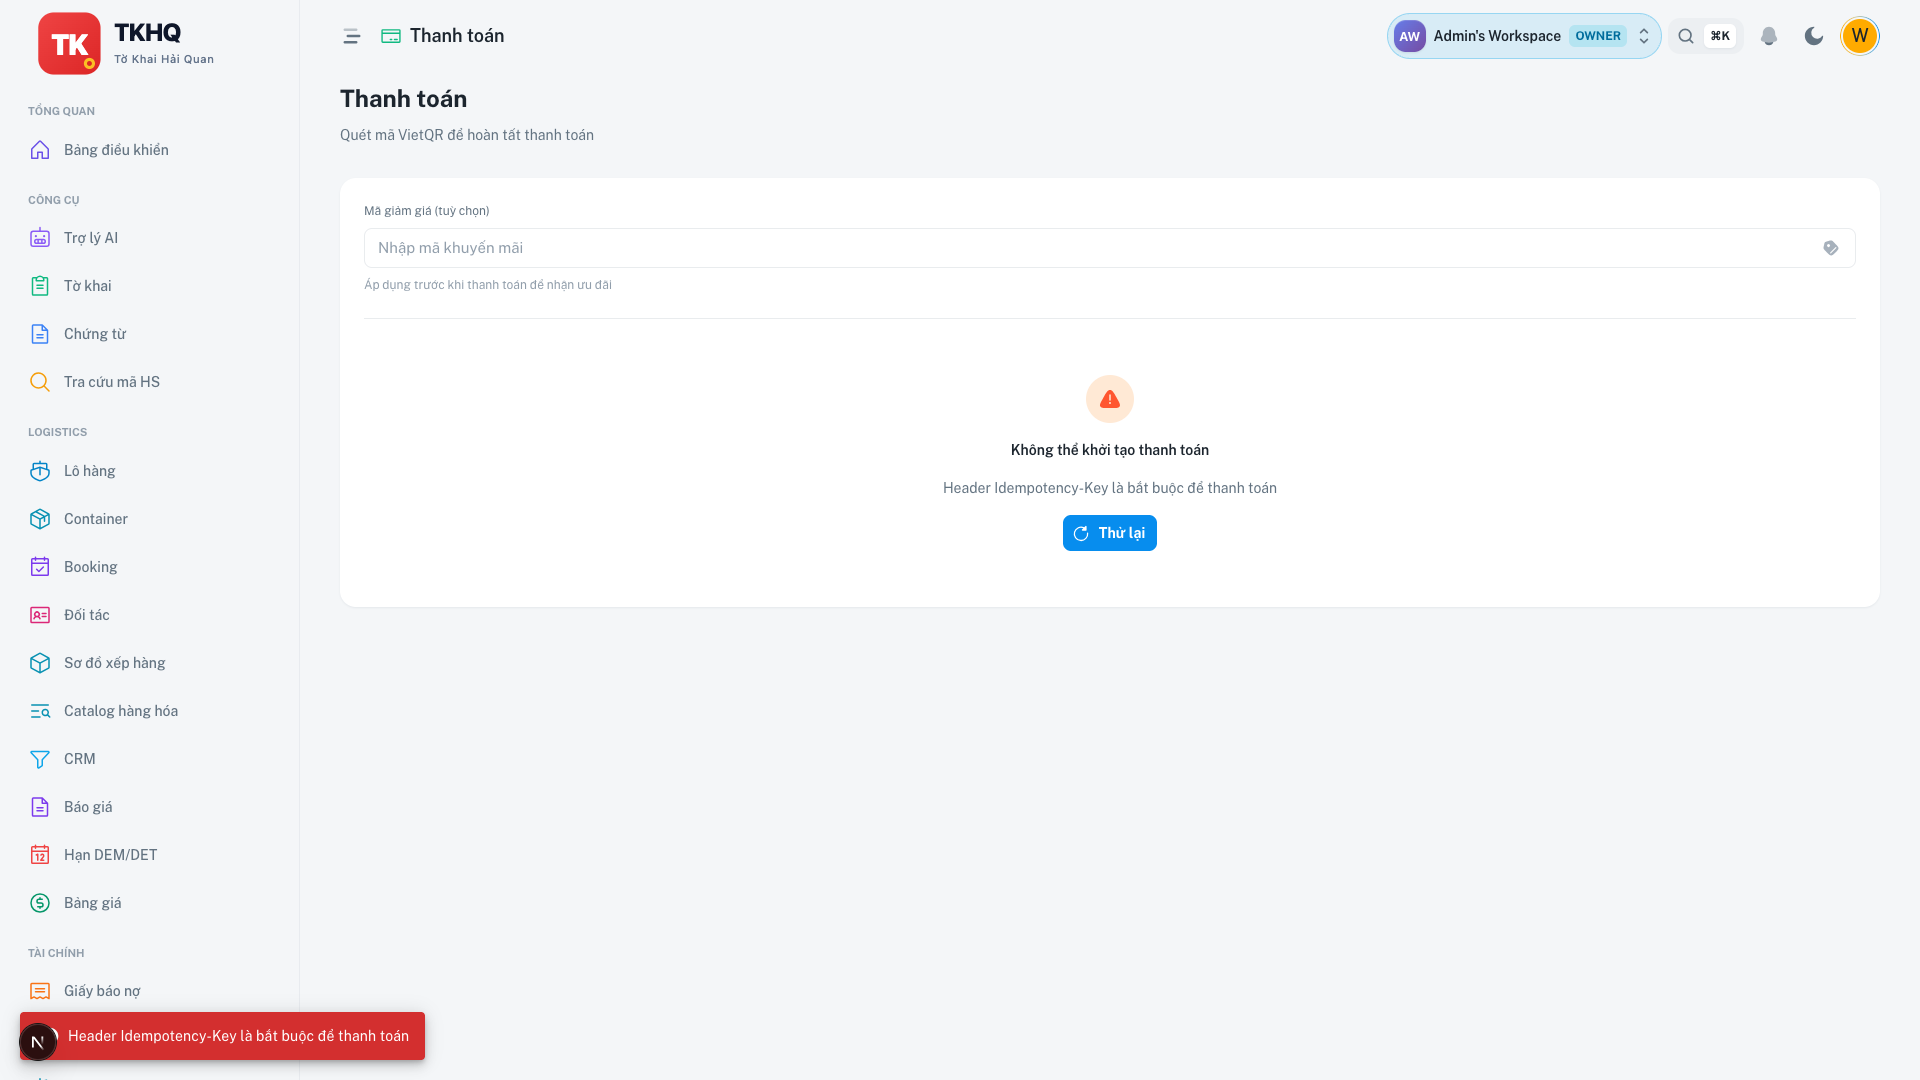The image size is (1920, 1080).
Task: Click the Booking calendar icon
Action: [40, 567]
